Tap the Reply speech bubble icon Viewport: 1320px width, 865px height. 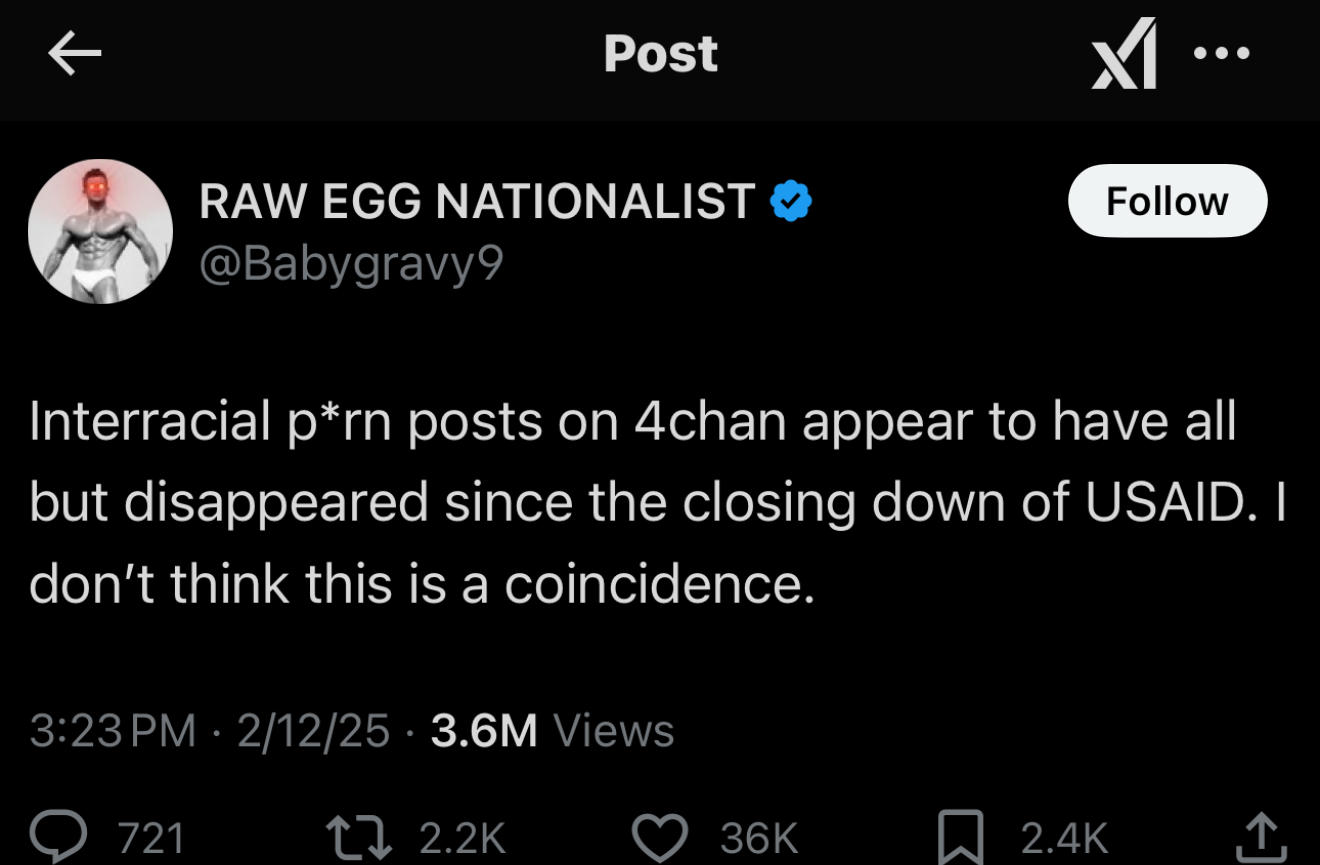[x=62, y=835]
